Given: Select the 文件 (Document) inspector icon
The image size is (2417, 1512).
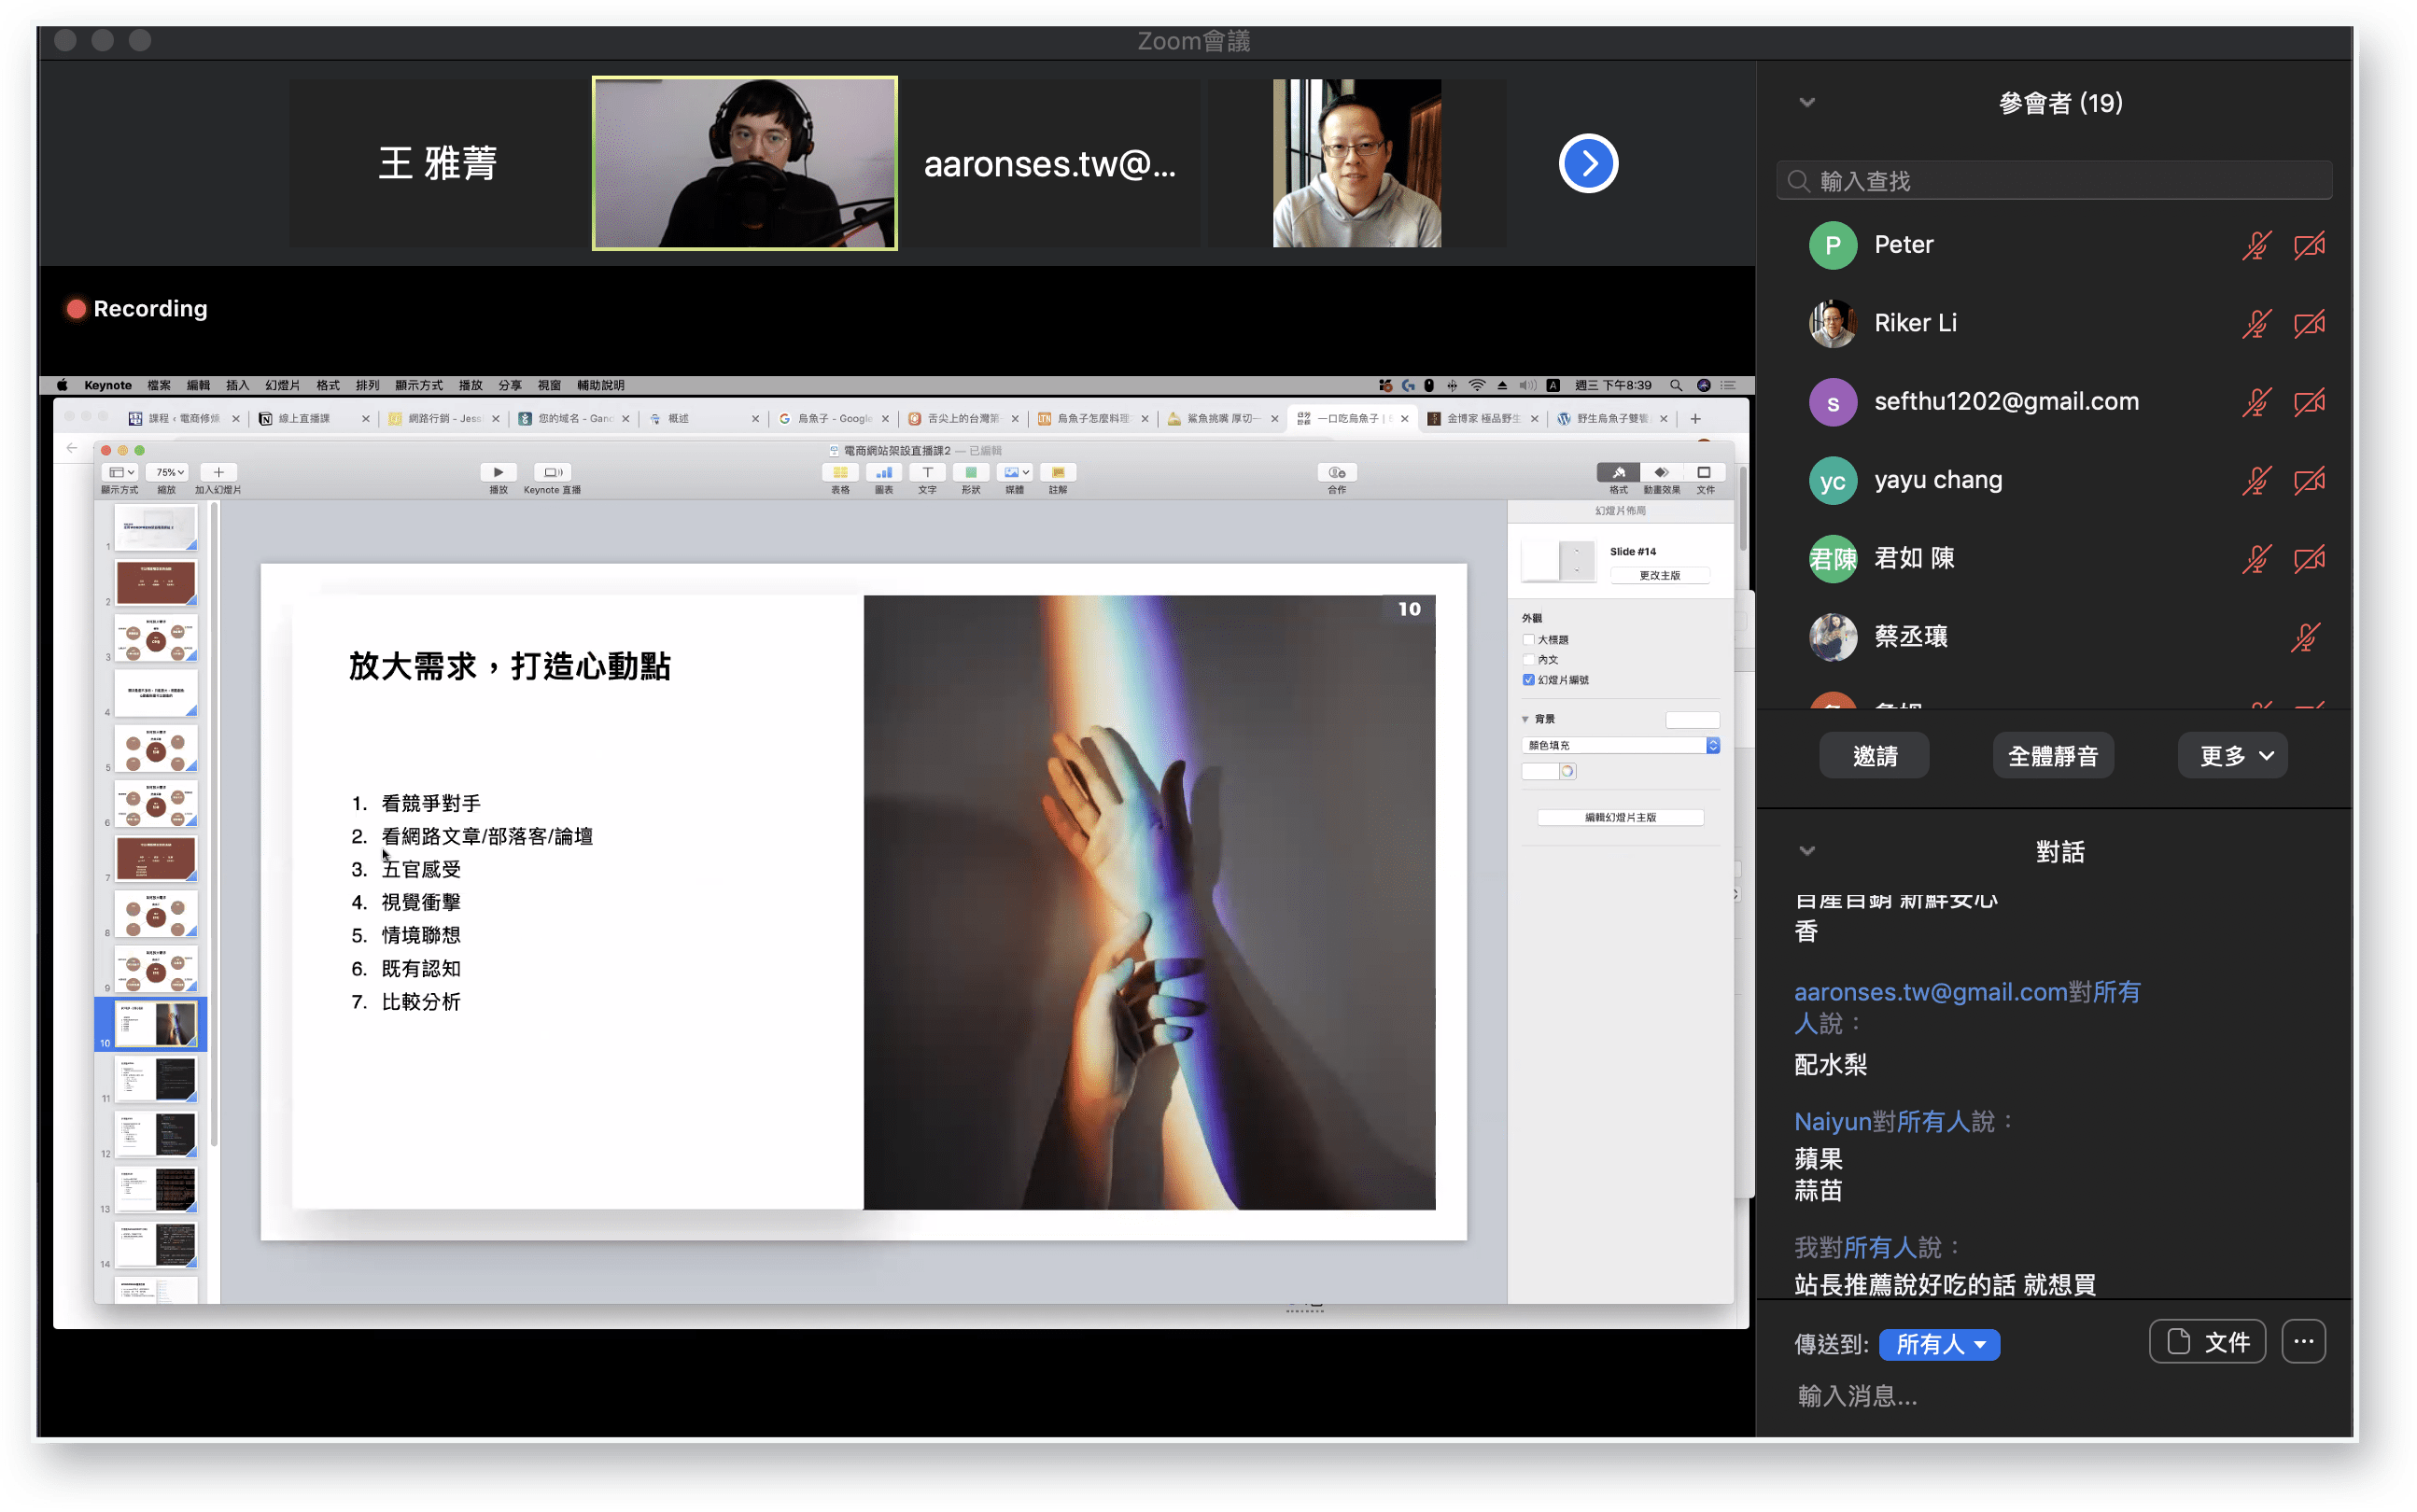Looking at the screenshot, I should [x=1704, y=472].
